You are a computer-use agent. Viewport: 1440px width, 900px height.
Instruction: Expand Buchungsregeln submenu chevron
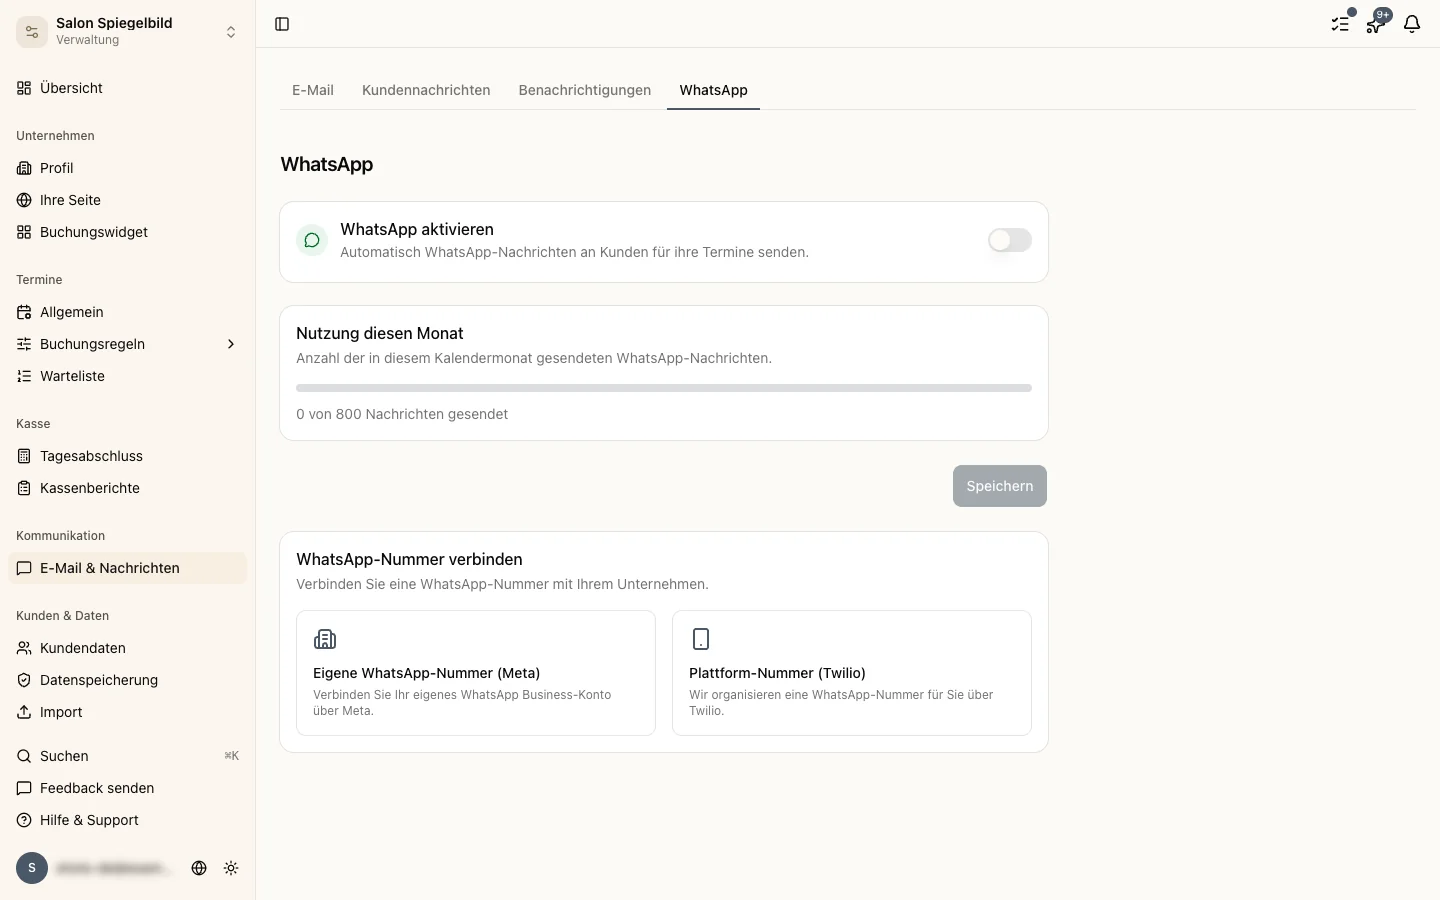(x=231, y=344)
